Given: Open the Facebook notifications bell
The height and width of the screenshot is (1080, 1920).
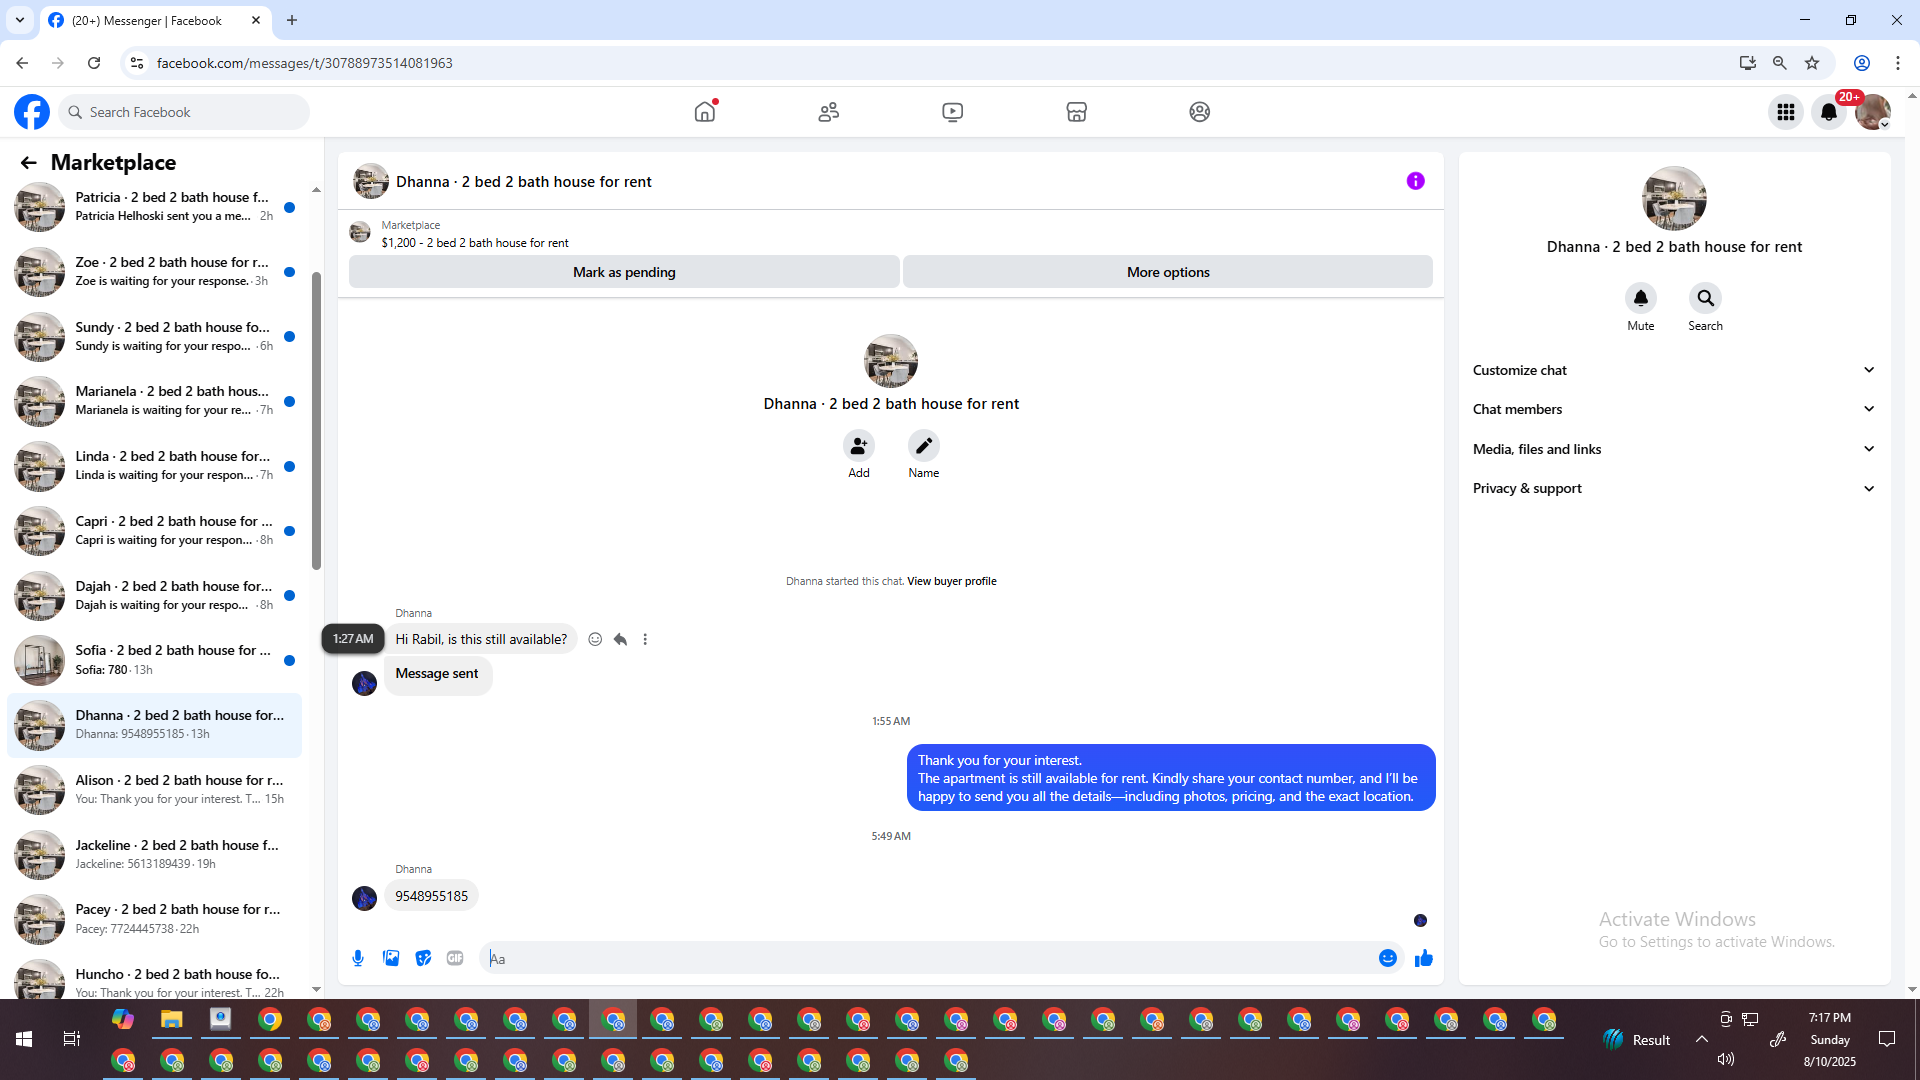Looking at the screenshot, I should click(x=1828, y=112).
